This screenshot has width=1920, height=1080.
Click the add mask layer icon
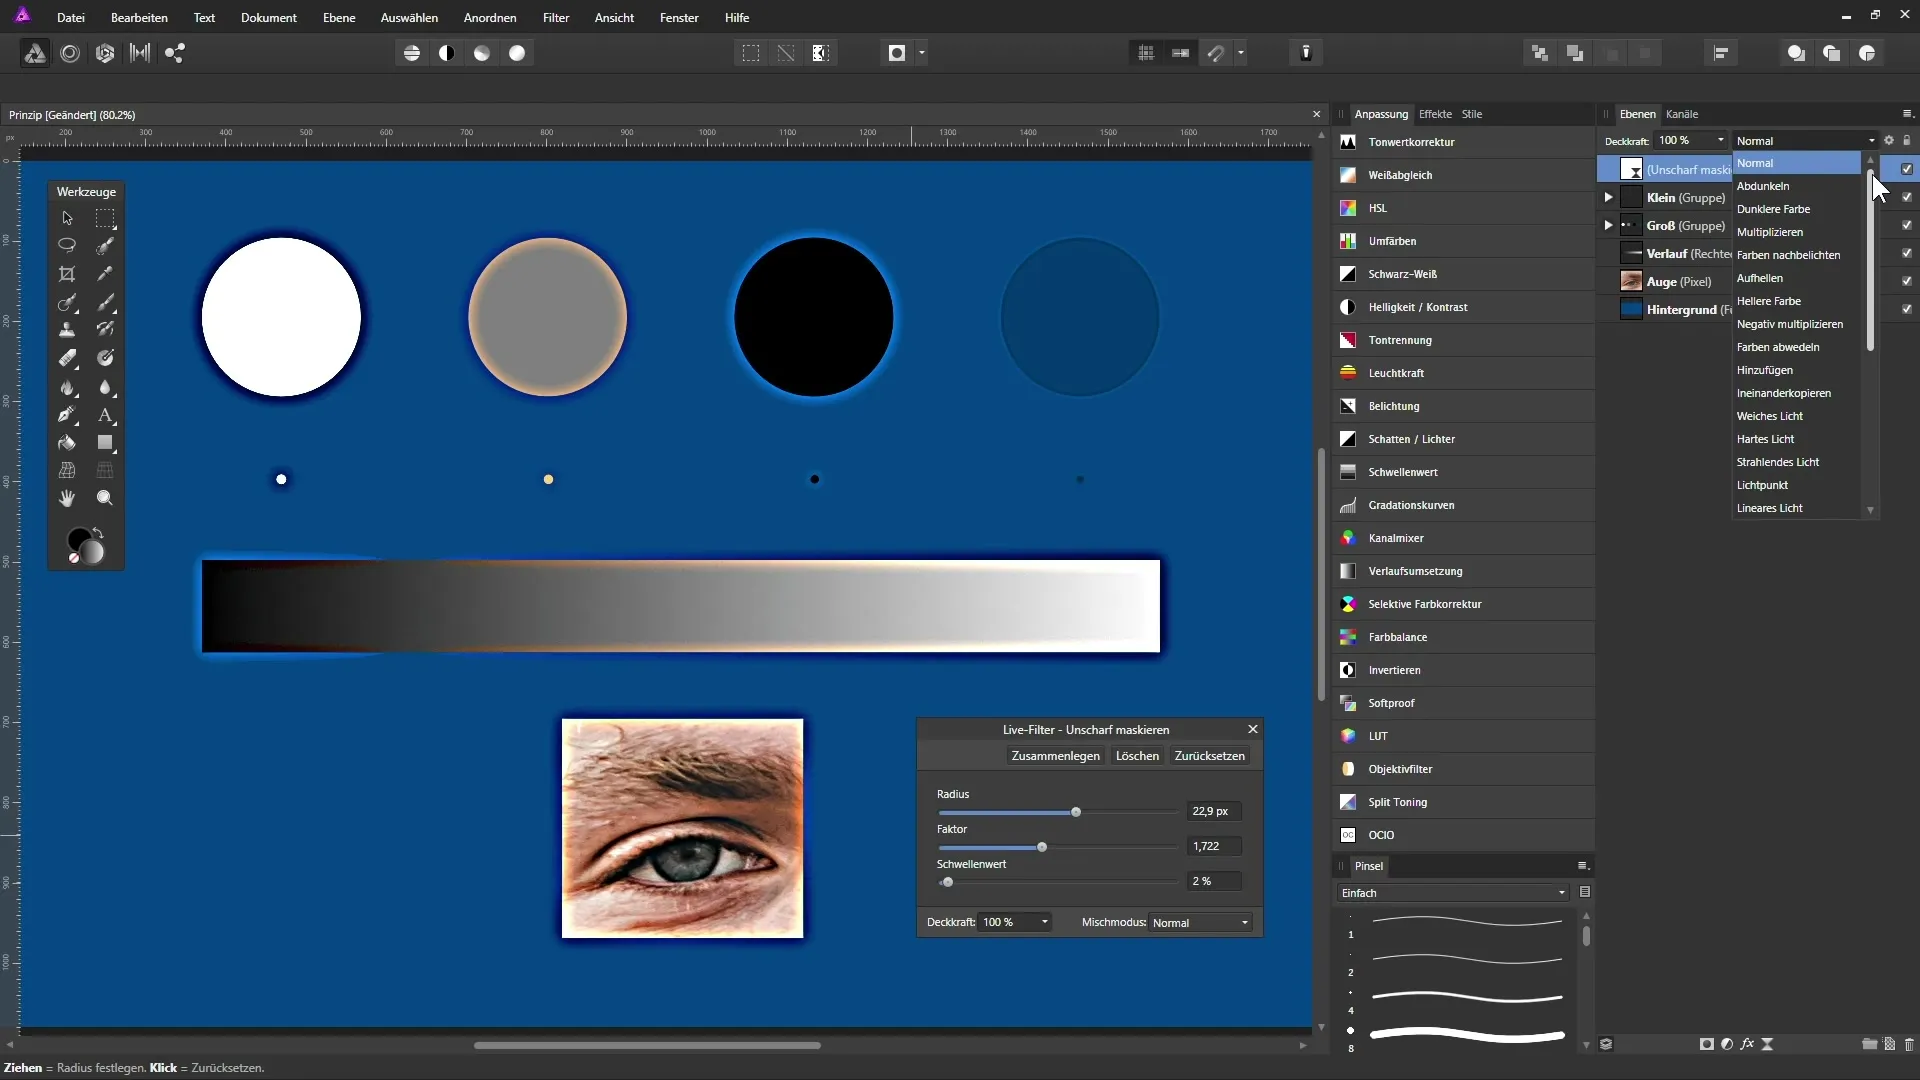pyautogui.click(x=1706, y=1044)
